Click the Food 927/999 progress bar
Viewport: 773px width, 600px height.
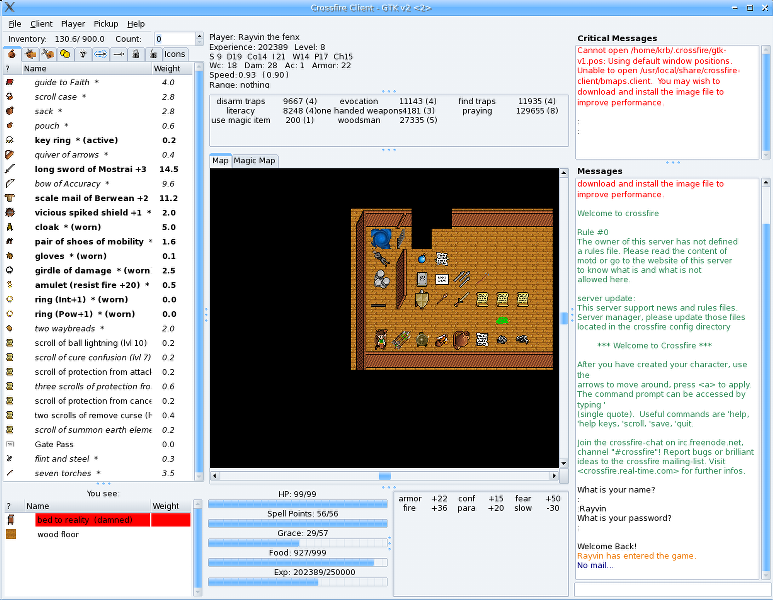click(297, 562)
